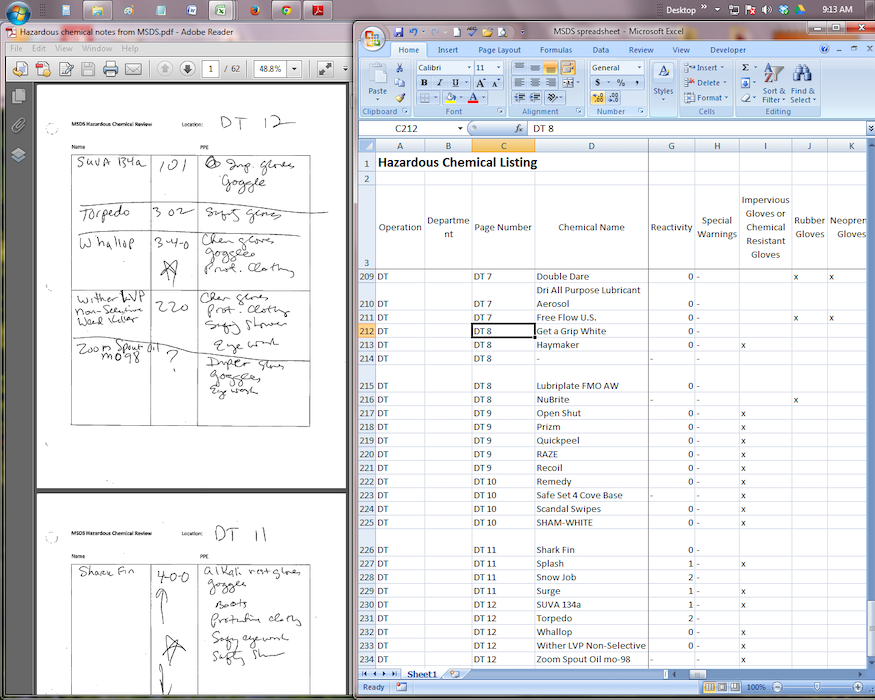Click the AutoSum sigma icon

(745, 68)
